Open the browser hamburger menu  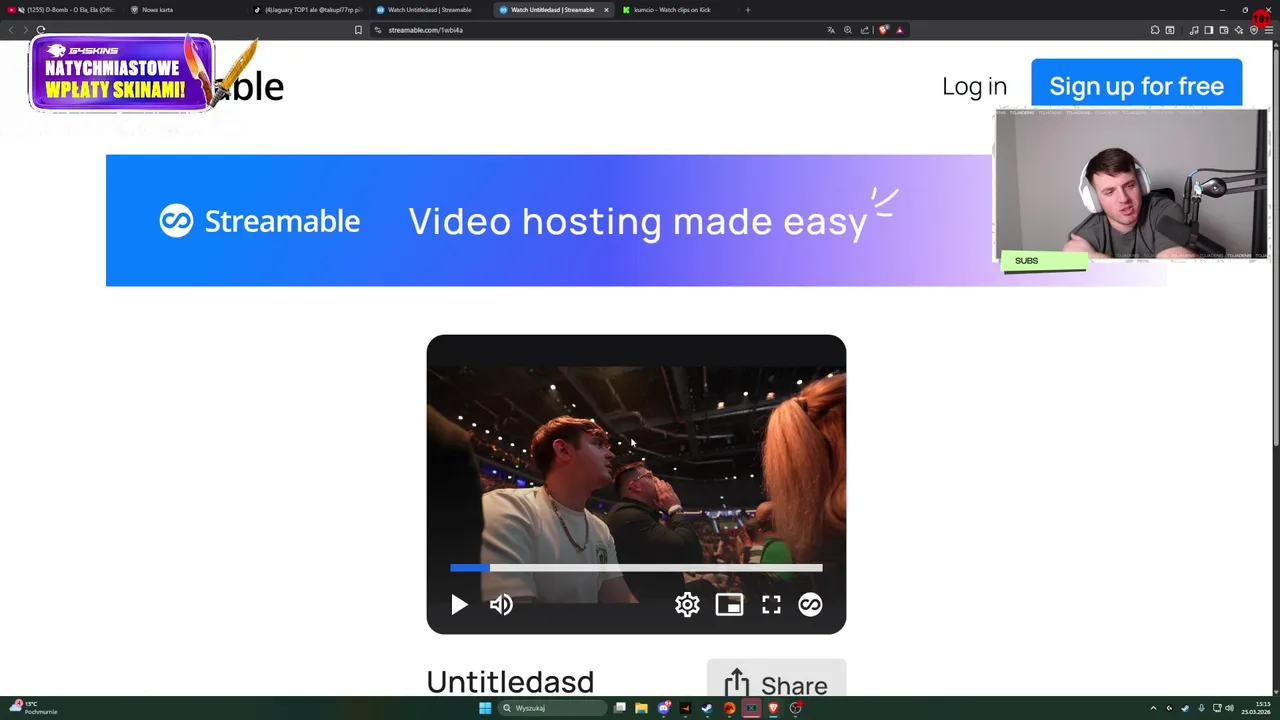click(x=1269, y=30)
